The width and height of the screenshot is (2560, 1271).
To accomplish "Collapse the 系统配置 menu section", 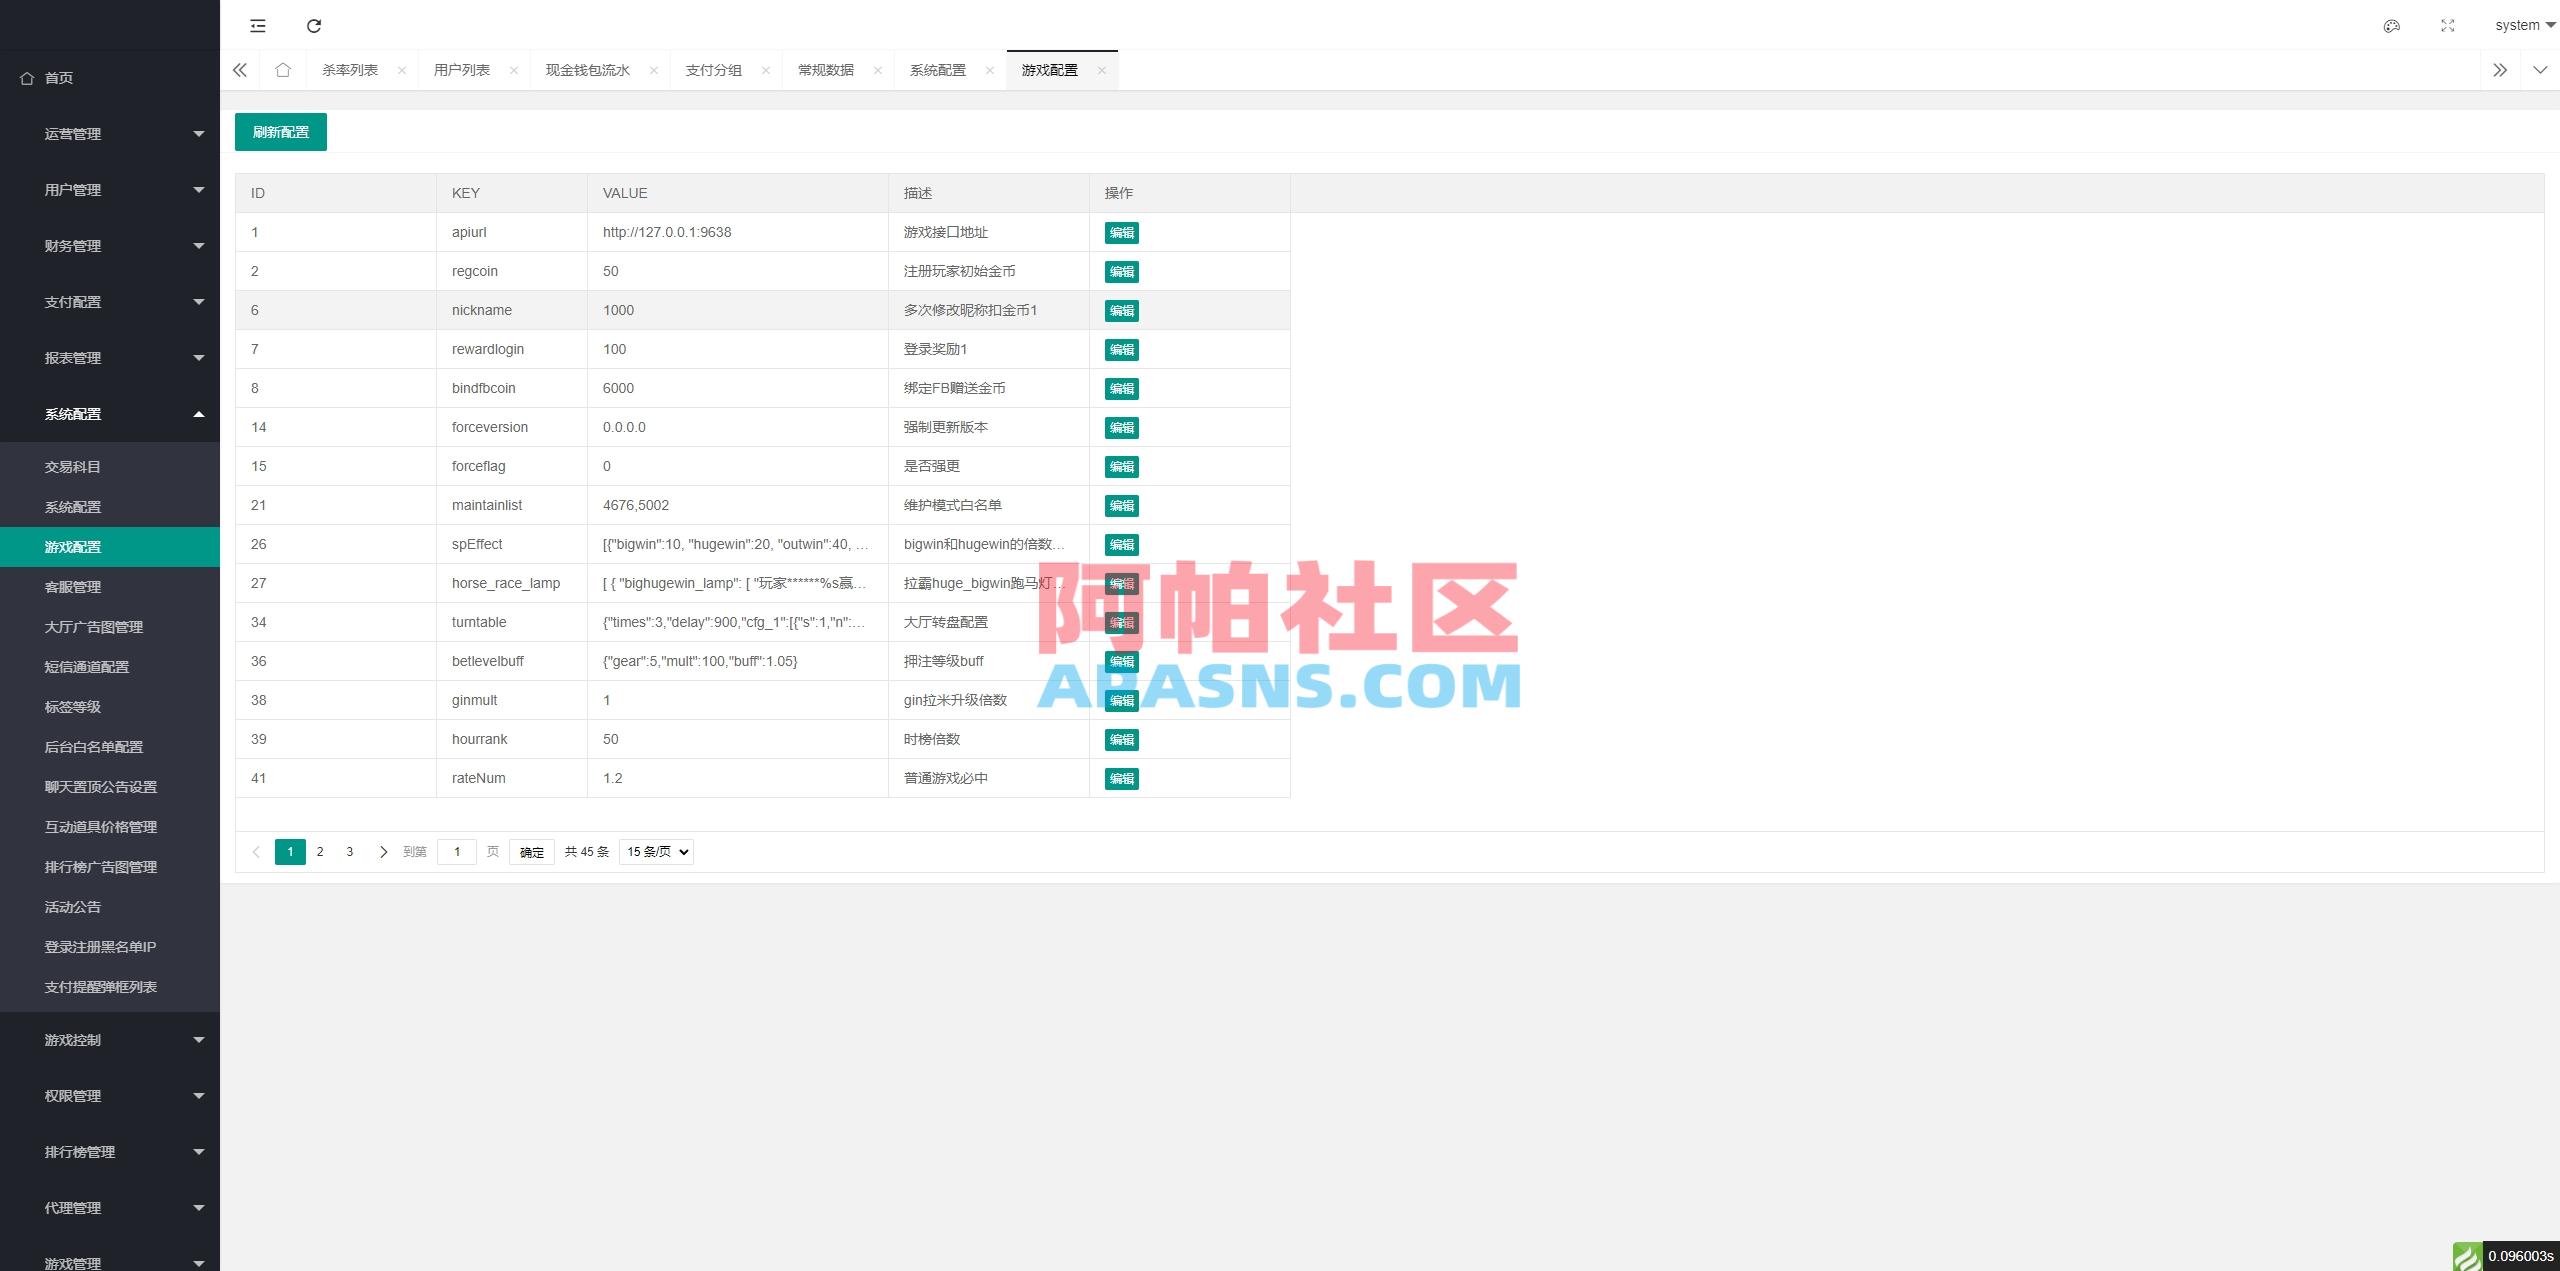I will coord(109,413).
